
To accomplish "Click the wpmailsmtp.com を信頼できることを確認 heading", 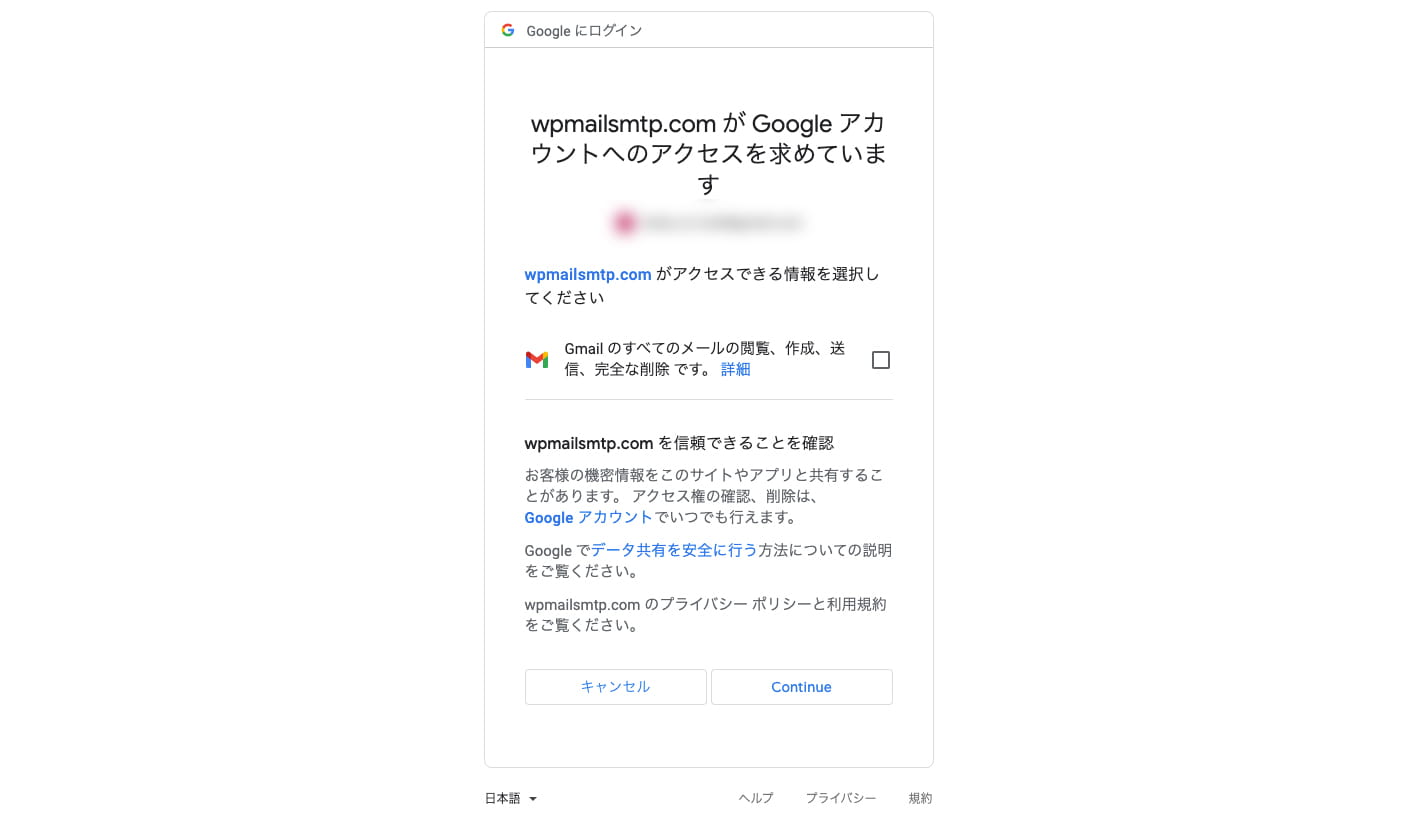I will click(x=679, y=443).
